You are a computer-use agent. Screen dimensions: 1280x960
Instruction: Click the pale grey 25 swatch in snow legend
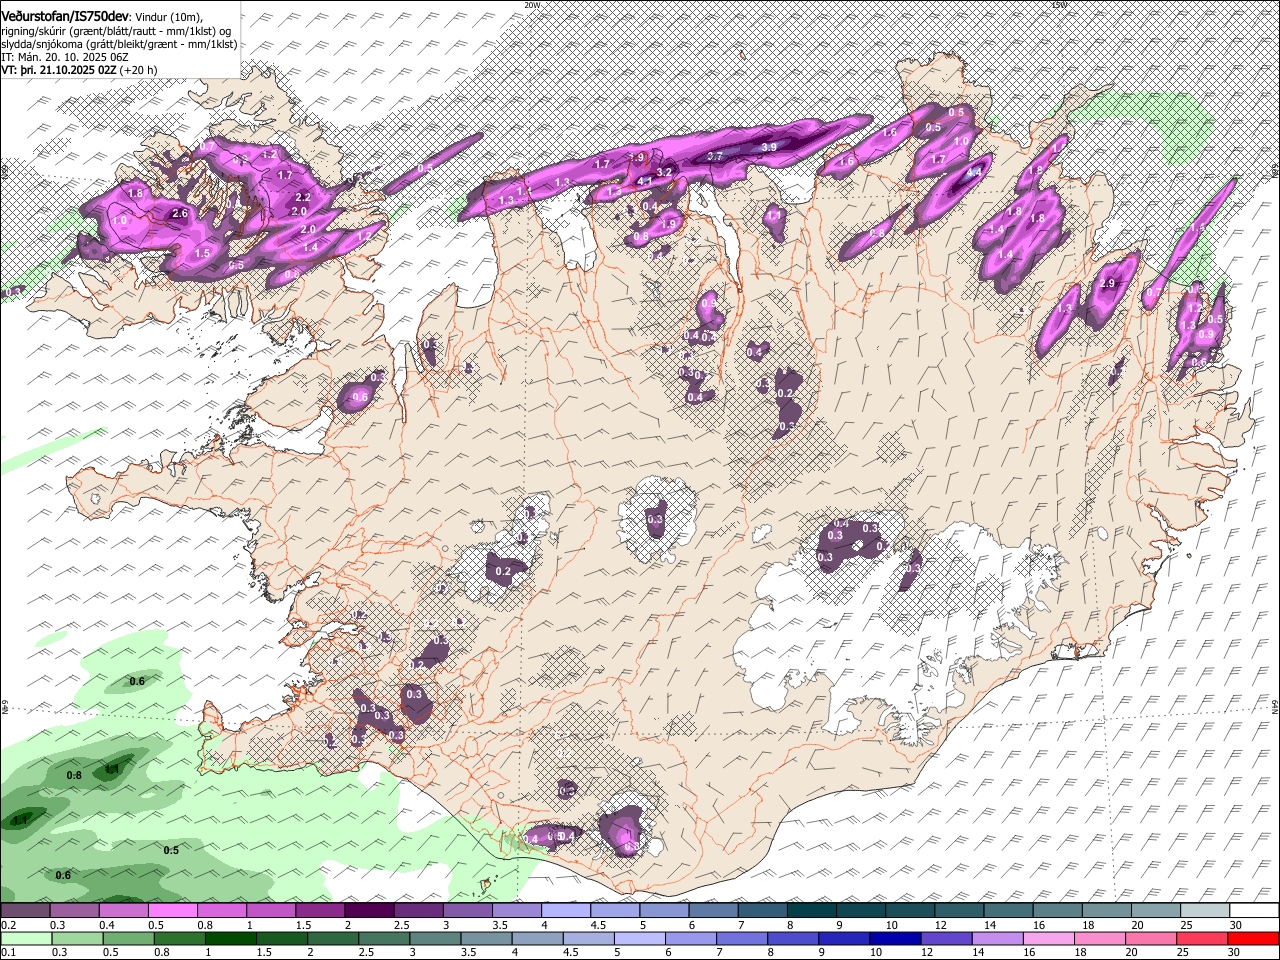coord(1205,910)
